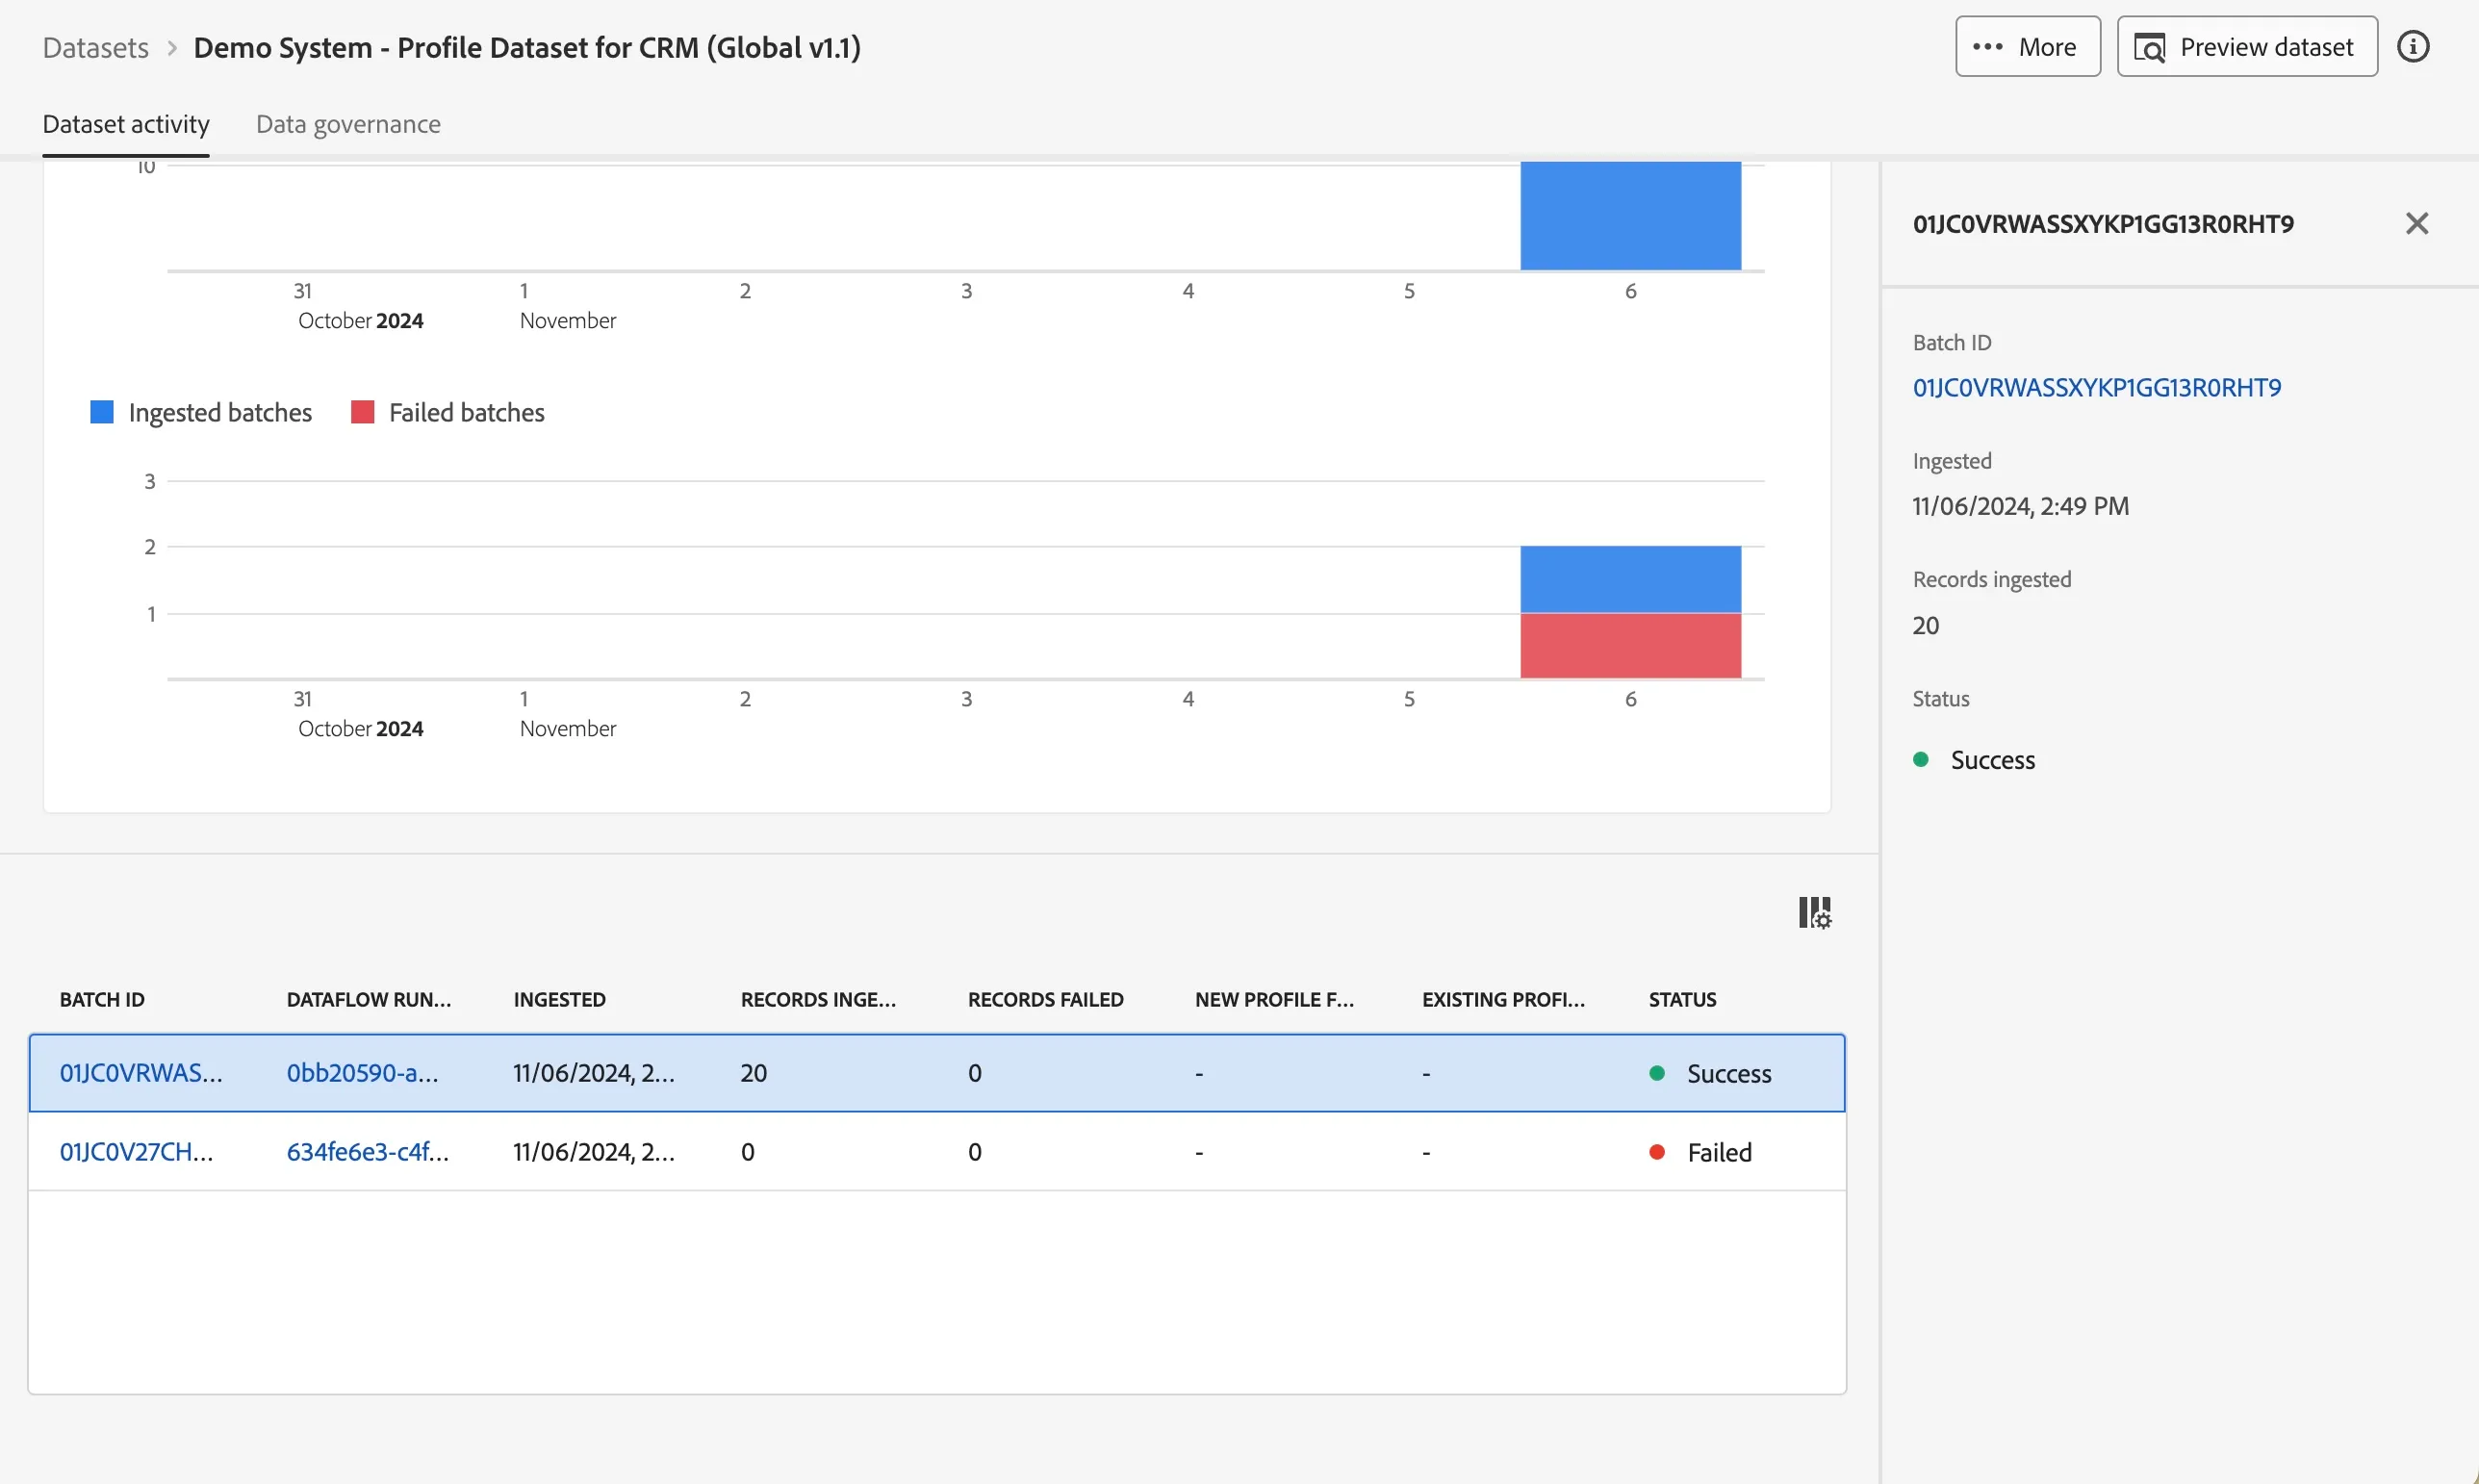Select the Dataset activity tab
This screenshot has width=2479, height=1484.
click(x=126, y=124)
